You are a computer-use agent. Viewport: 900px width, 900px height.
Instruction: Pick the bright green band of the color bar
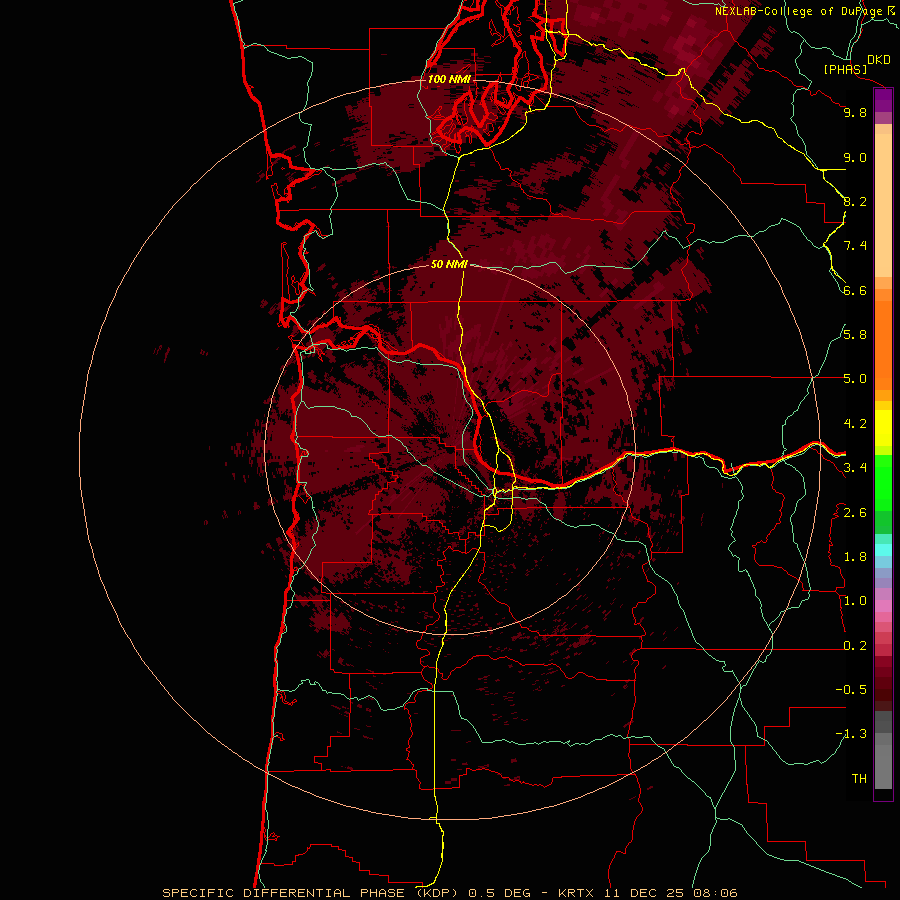(x=883, y=483)
